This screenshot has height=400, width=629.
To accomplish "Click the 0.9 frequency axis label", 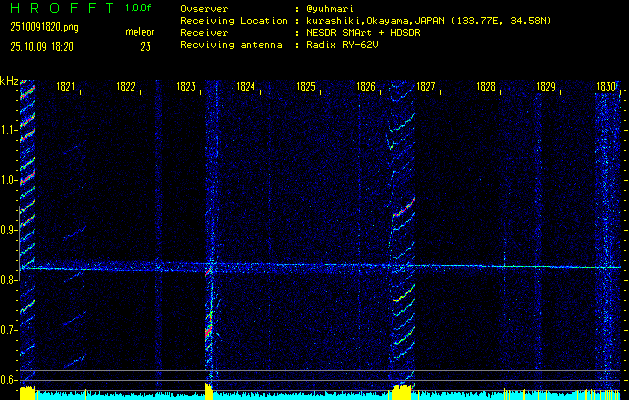I will (x=9, y=230).
